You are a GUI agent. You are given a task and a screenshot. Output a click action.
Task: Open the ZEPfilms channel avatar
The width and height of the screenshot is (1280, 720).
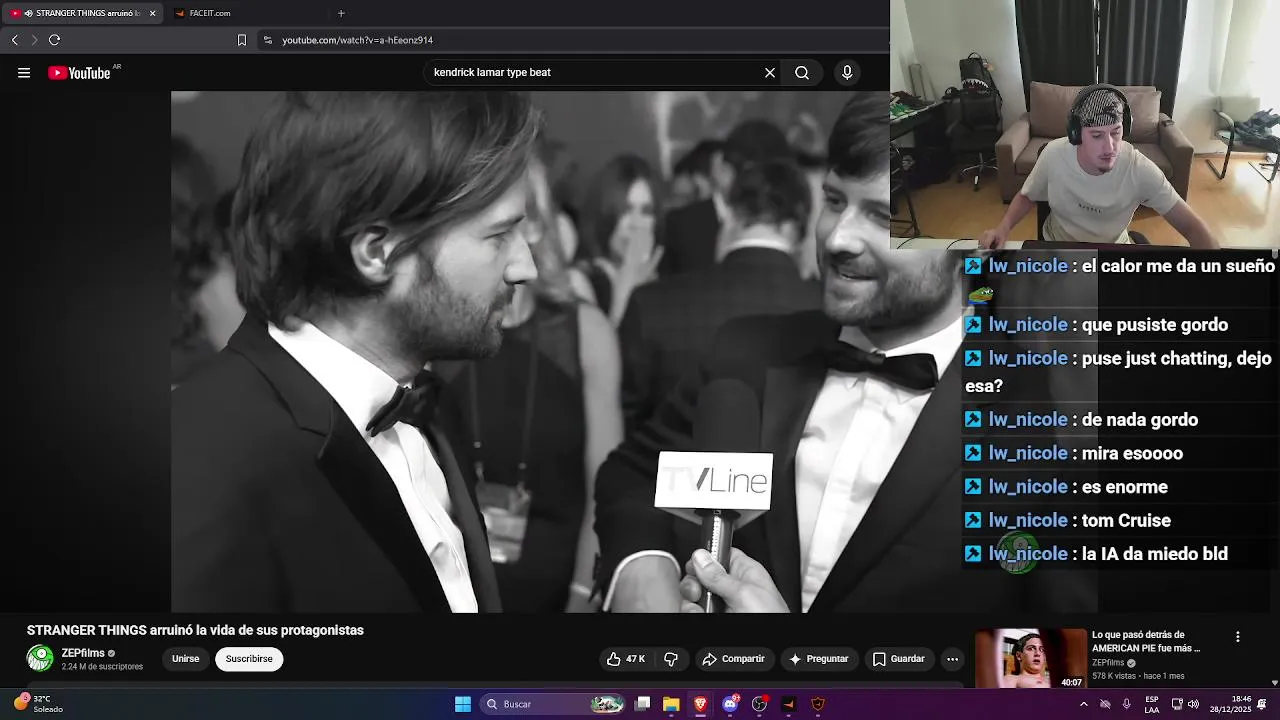click(40, 658)
